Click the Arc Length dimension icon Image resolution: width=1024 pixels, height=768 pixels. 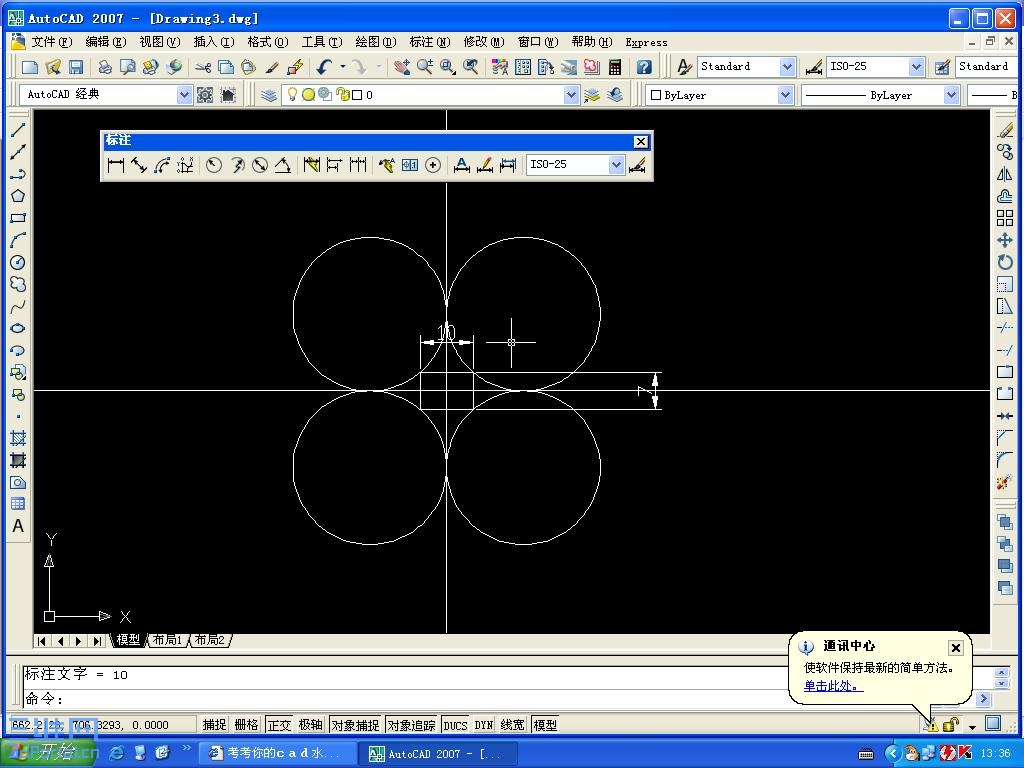click(161, 165)
